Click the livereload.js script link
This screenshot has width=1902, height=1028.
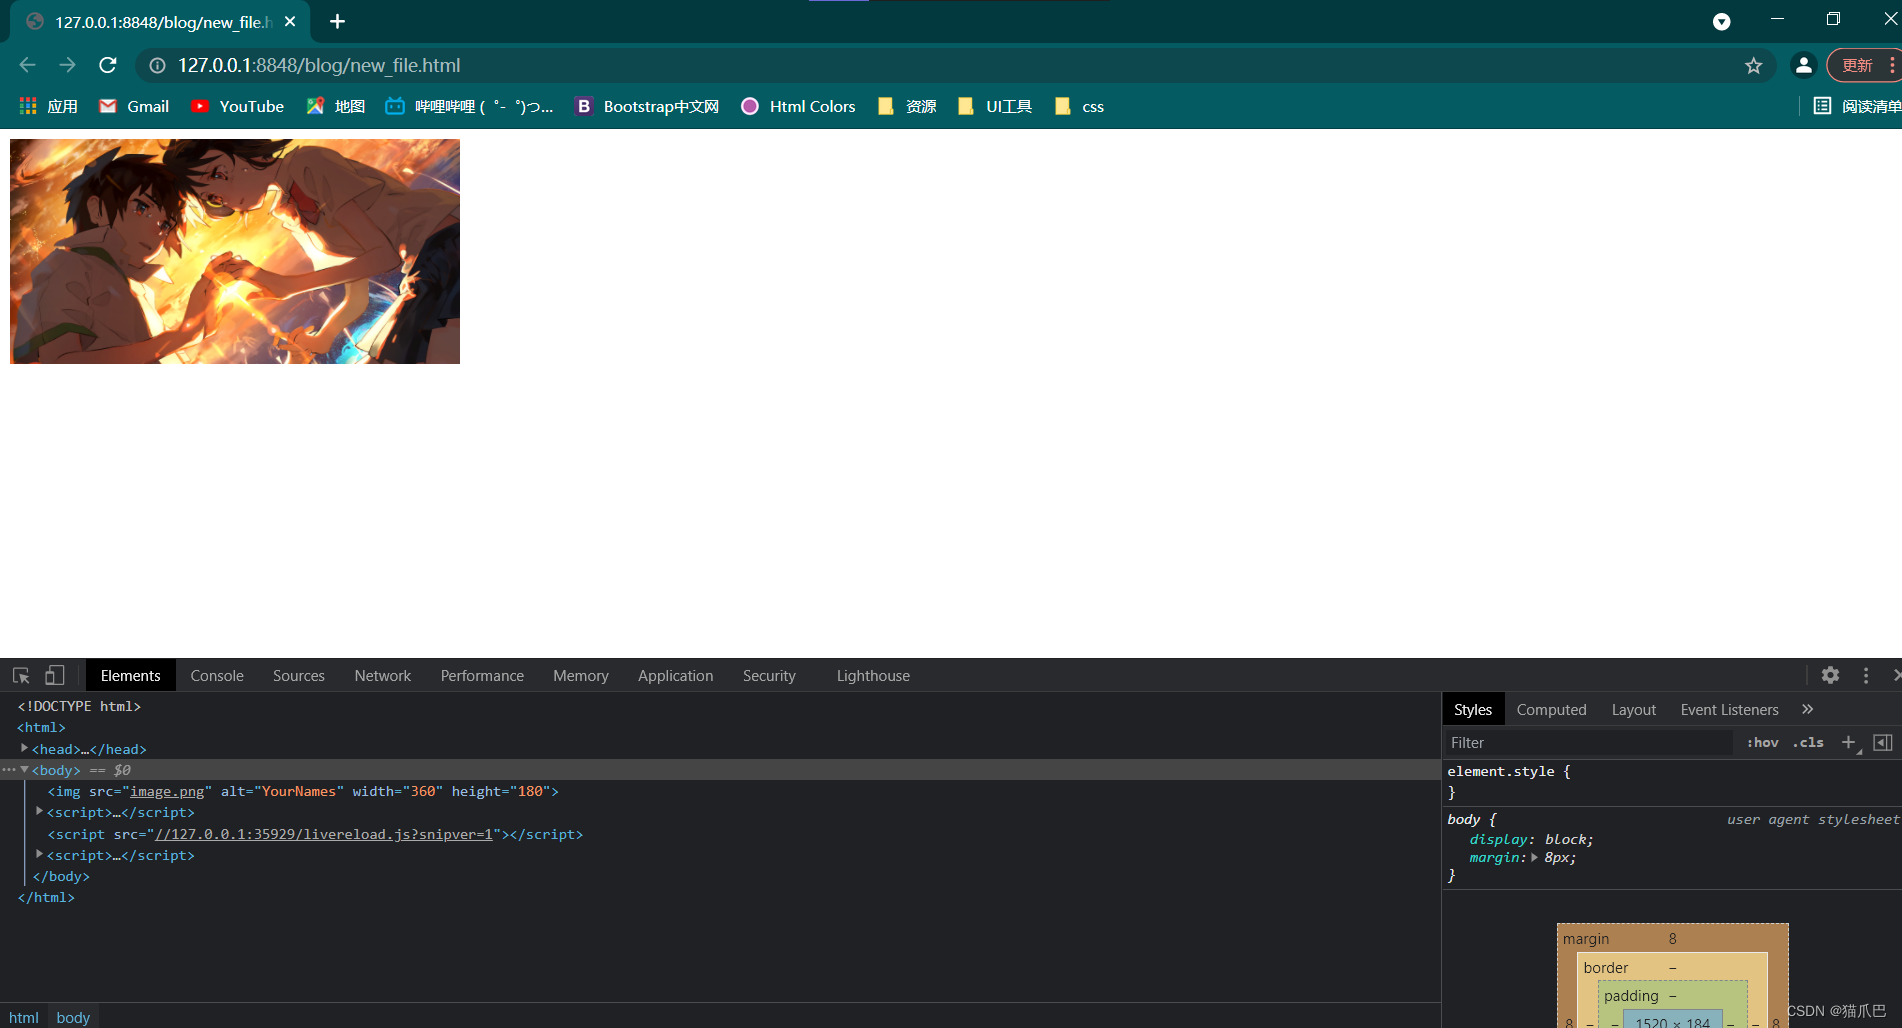point(324,834)
